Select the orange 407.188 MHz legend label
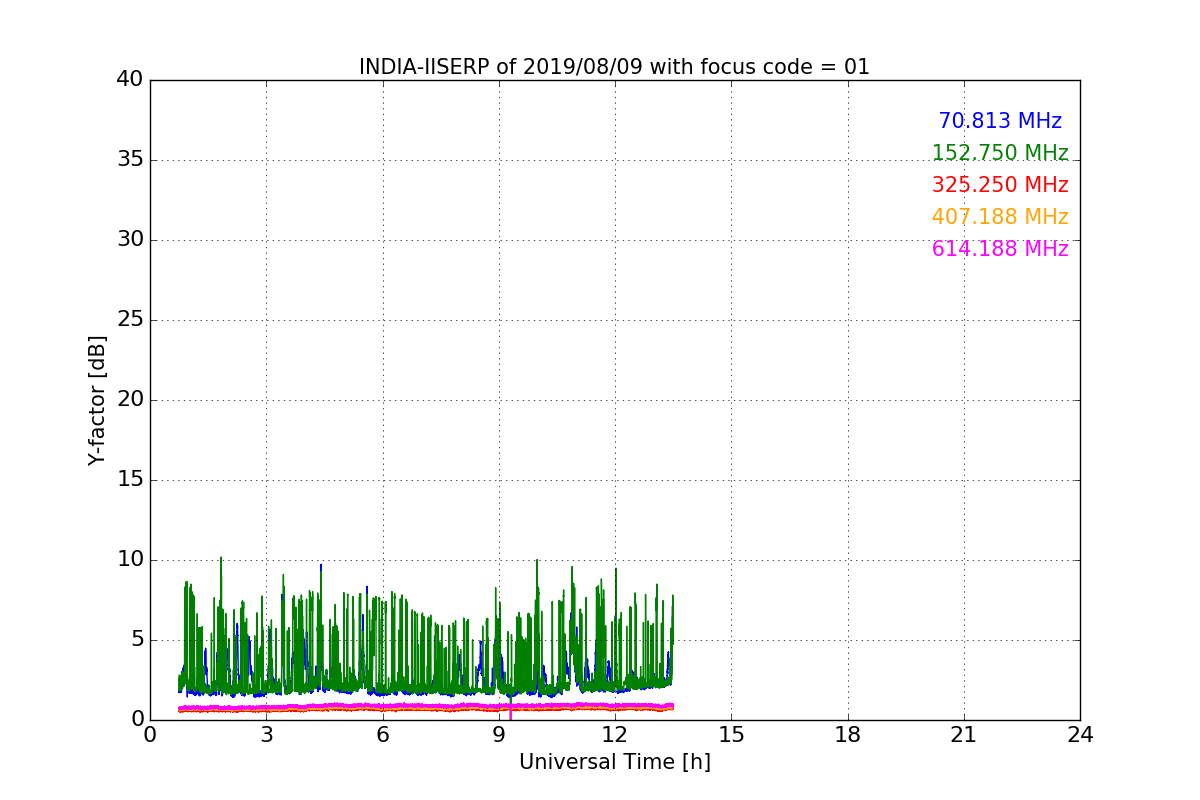Image resolution: width=1200 pixels, height=800 pixels. pos(1000,217)
